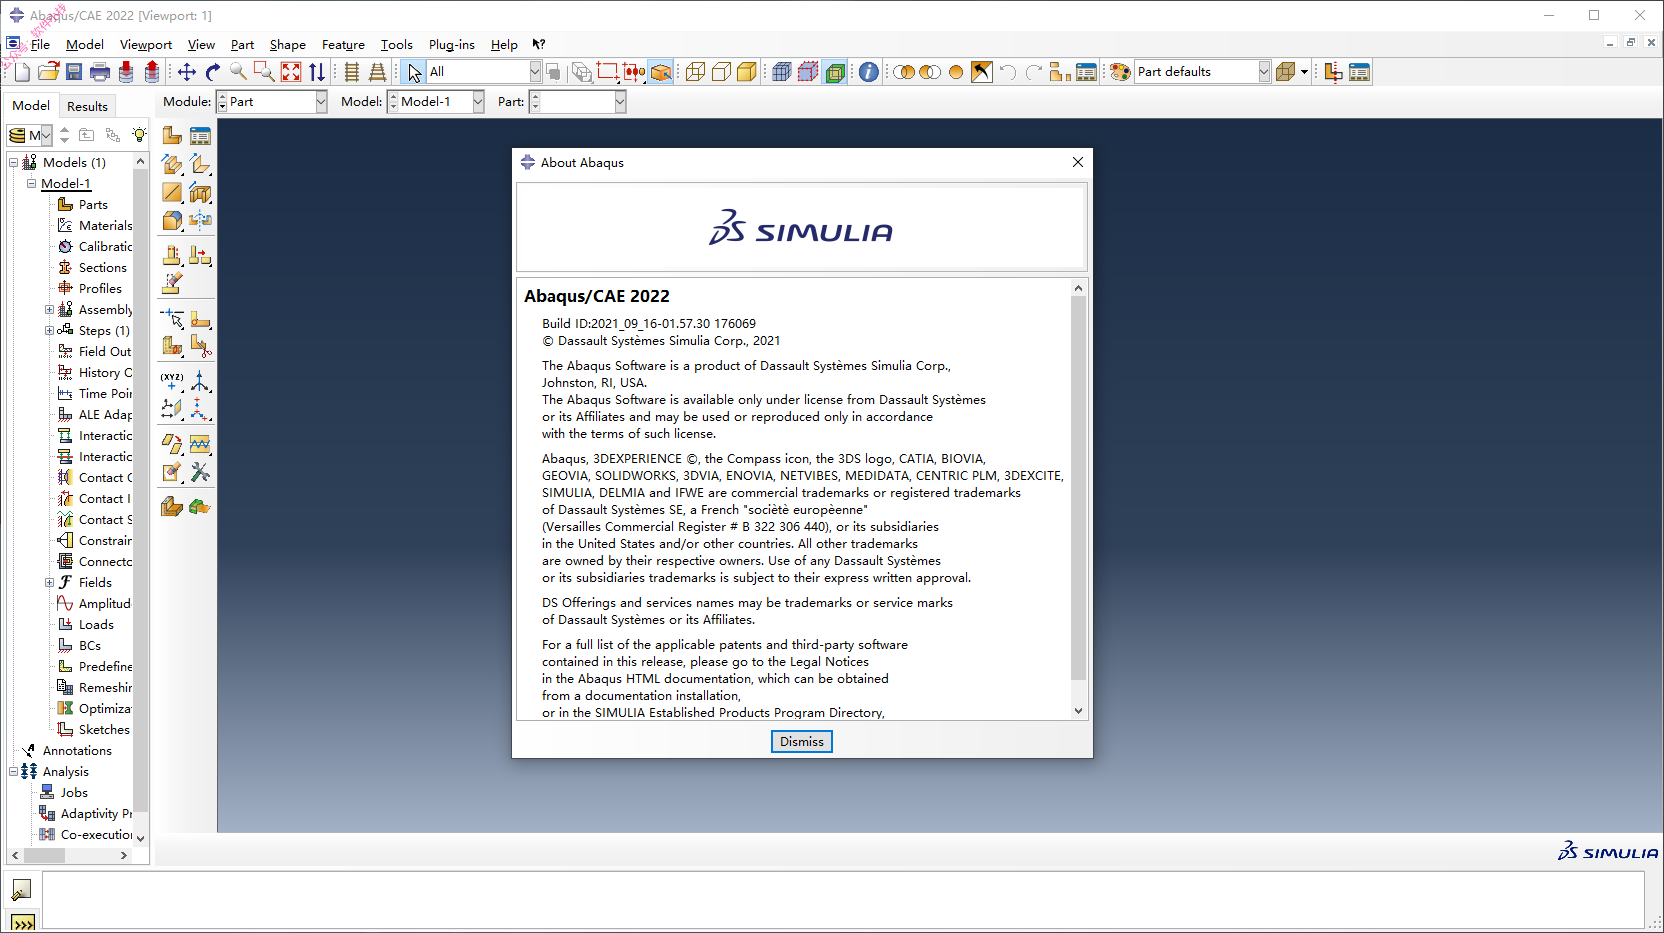Save the model database
The width and height of the screenshot is (1664, 933).
point(74,72)
